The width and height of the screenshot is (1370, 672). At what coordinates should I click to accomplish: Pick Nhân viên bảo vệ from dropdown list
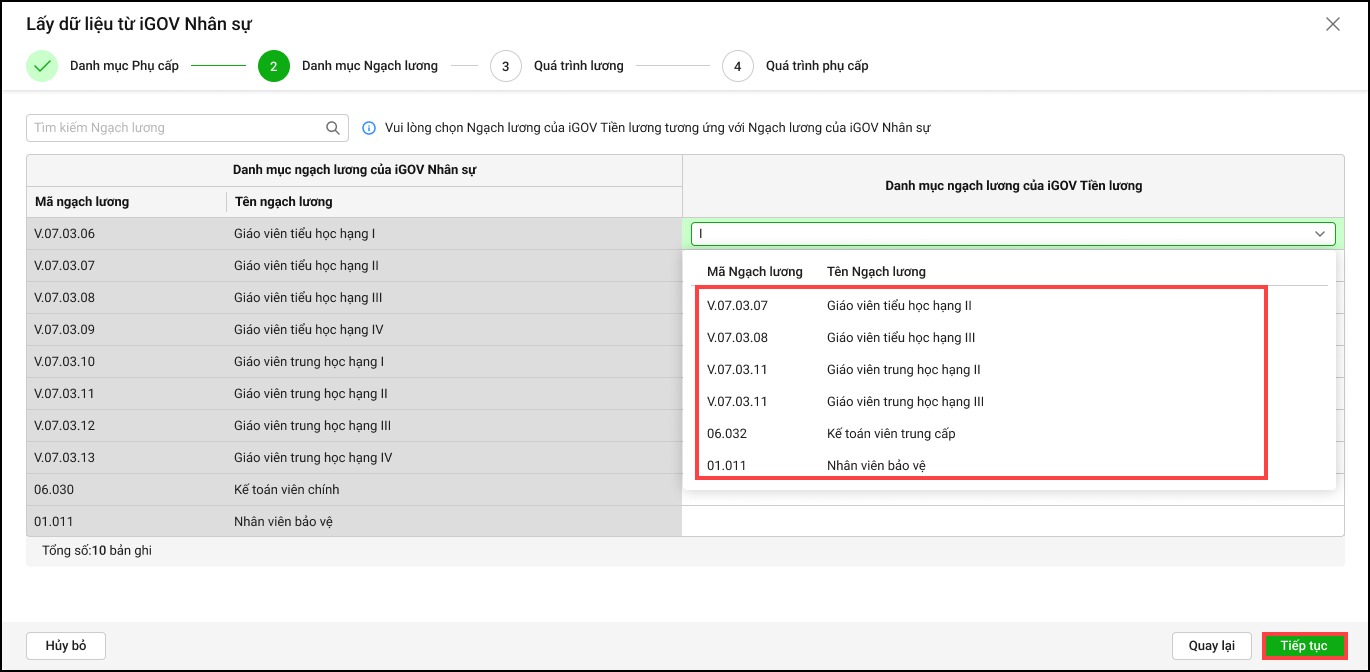(875, 466)
